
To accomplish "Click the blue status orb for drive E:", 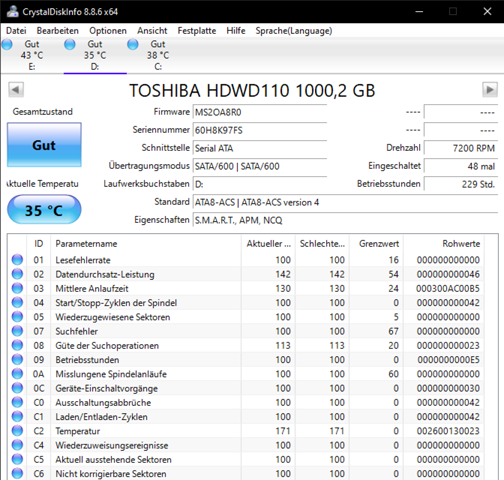I will pos(7,44).
